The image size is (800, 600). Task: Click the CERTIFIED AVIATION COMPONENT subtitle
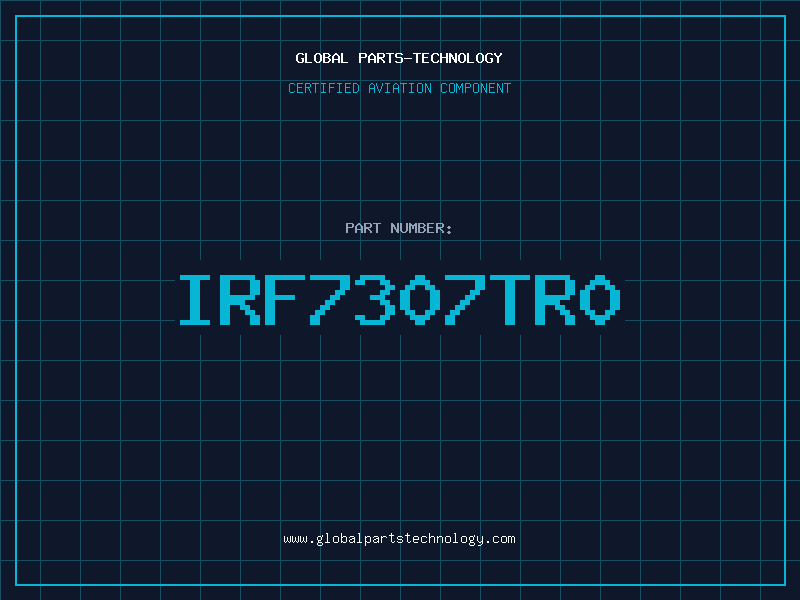[x=399, y=88]
